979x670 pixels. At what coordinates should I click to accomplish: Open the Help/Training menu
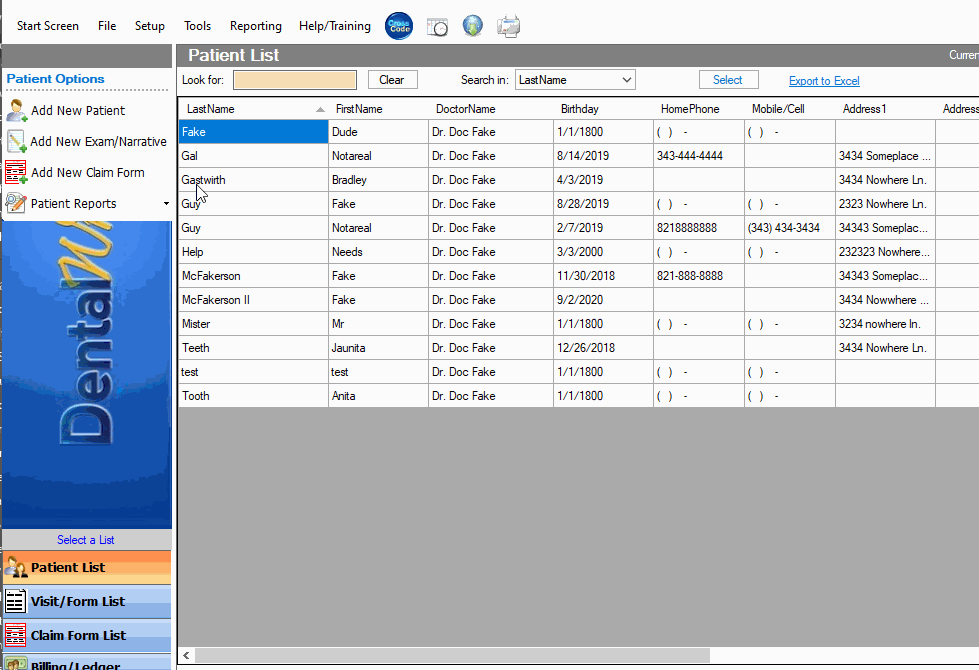[333, 26]
